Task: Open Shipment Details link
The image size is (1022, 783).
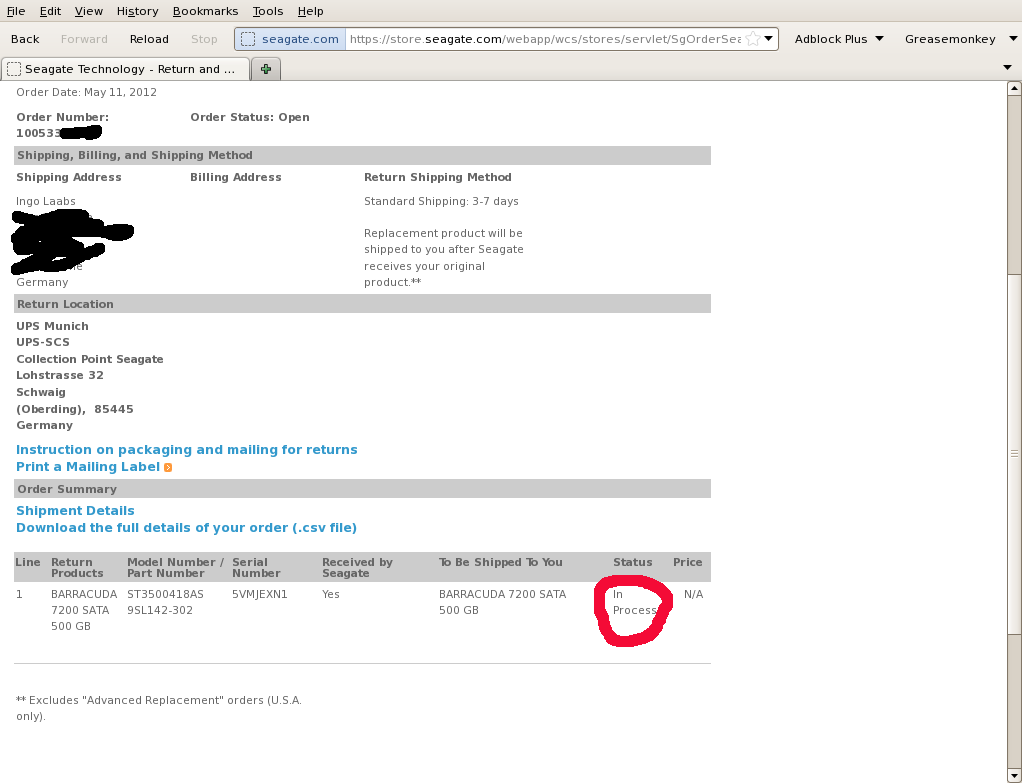Action: coord(75,510)
